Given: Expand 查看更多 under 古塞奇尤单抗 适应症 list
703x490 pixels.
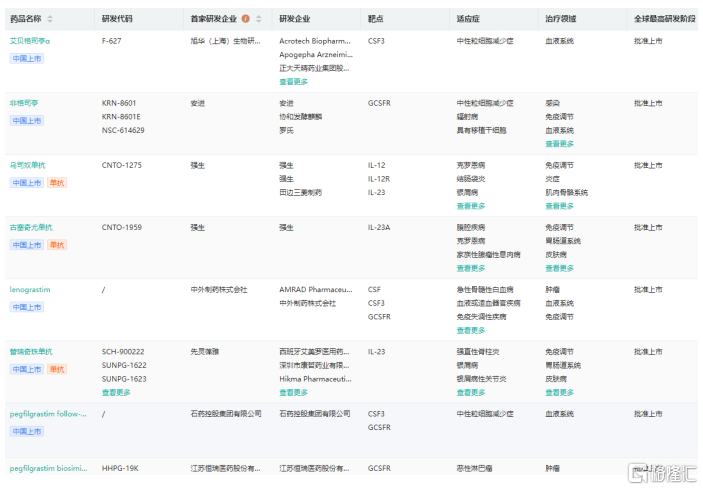Looking at the screenshot, I should point(471,268).
